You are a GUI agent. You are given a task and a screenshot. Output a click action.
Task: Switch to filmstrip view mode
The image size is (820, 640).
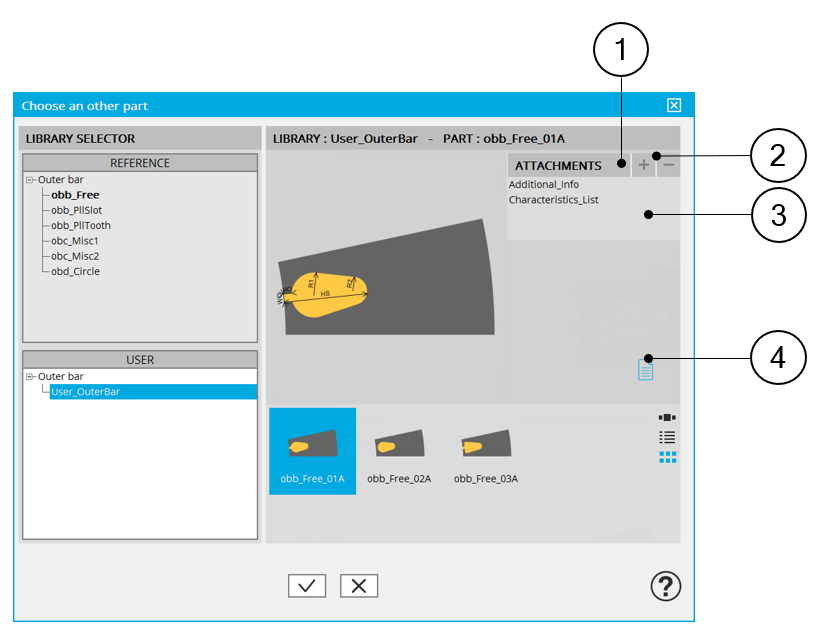tap(667, 418)
